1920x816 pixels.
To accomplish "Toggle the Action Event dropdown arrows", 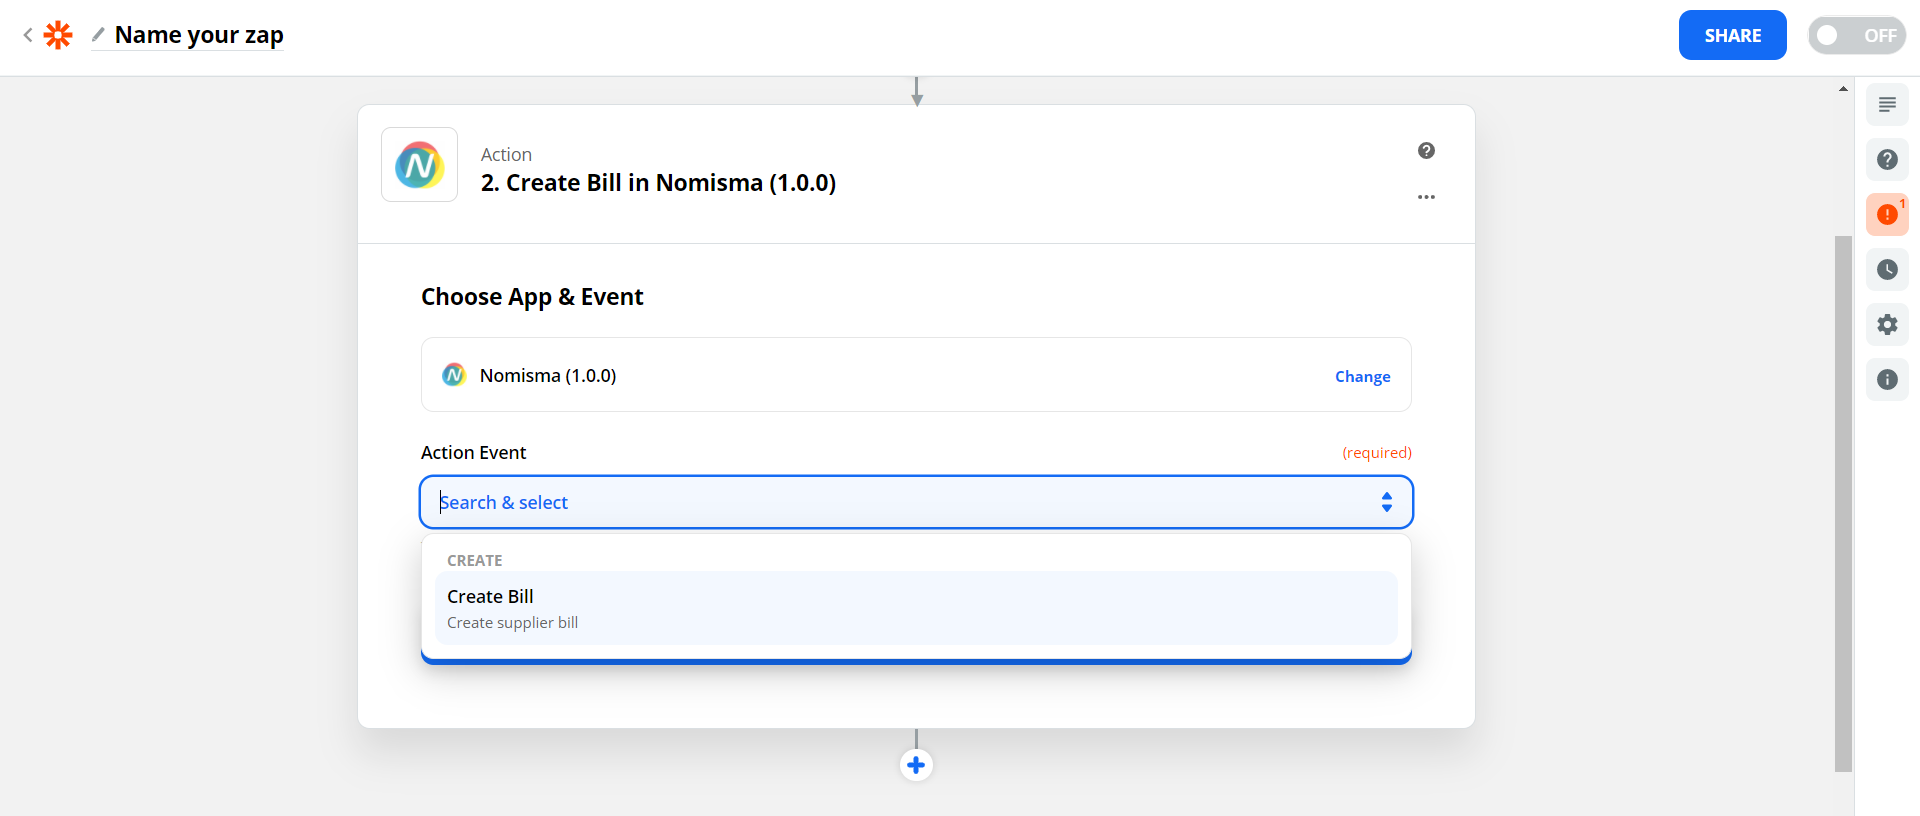I will point(1386,502).
